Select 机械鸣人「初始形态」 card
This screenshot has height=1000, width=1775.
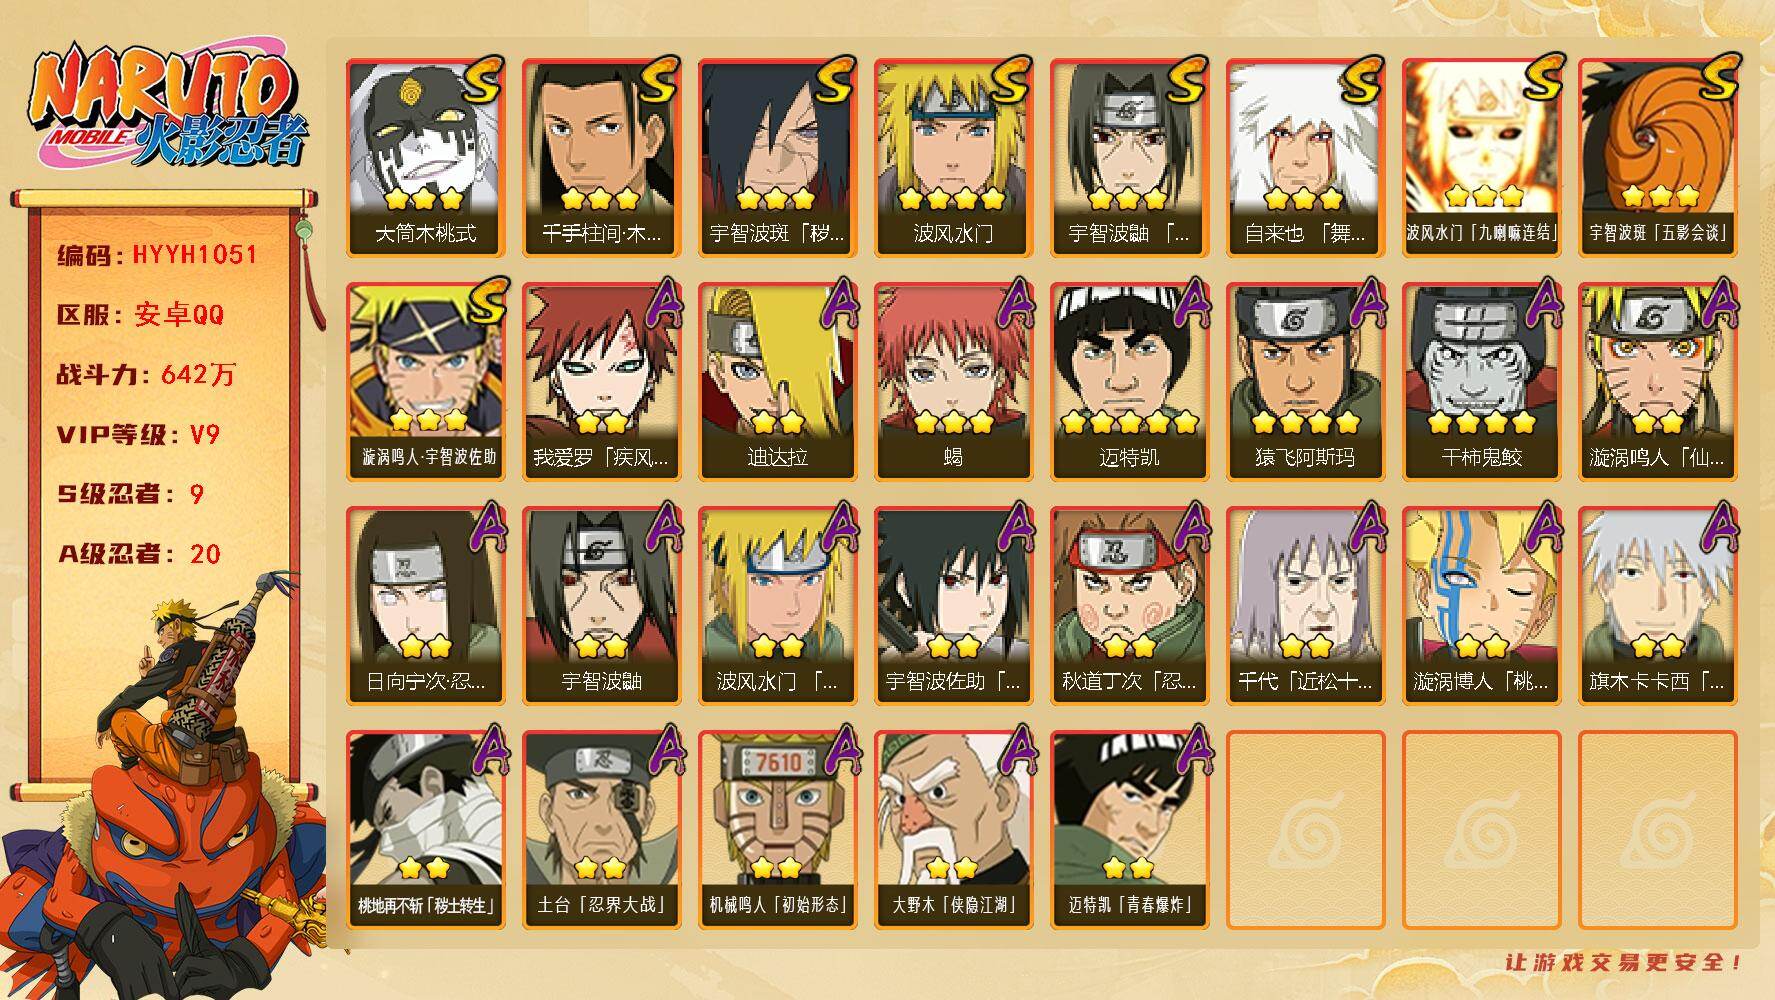tap(777, 830)
